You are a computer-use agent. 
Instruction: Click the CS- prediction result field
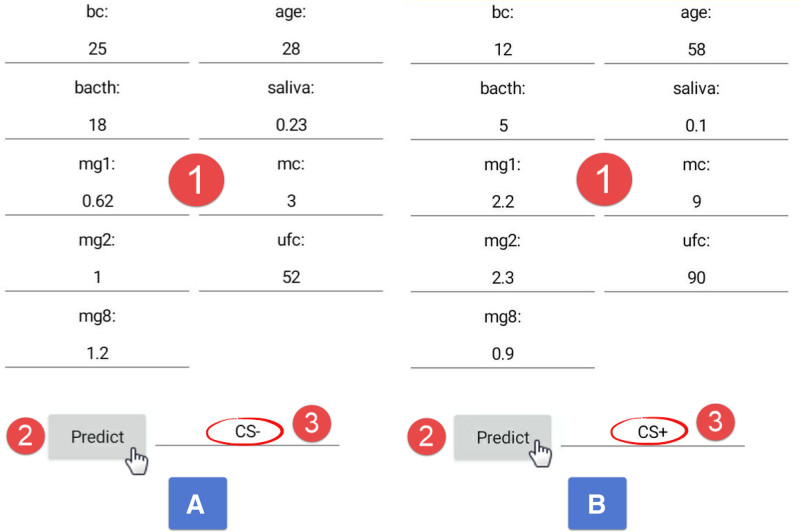tap(247, 432)
